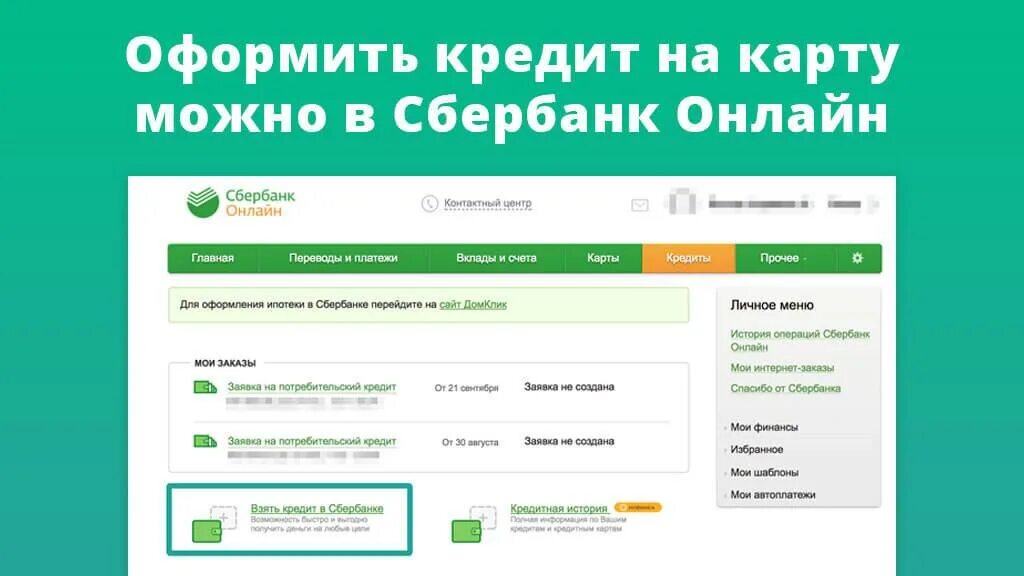Open Вклады и счета tab
The width and height of the screenshot is (1024, 576).
(496, 258)
